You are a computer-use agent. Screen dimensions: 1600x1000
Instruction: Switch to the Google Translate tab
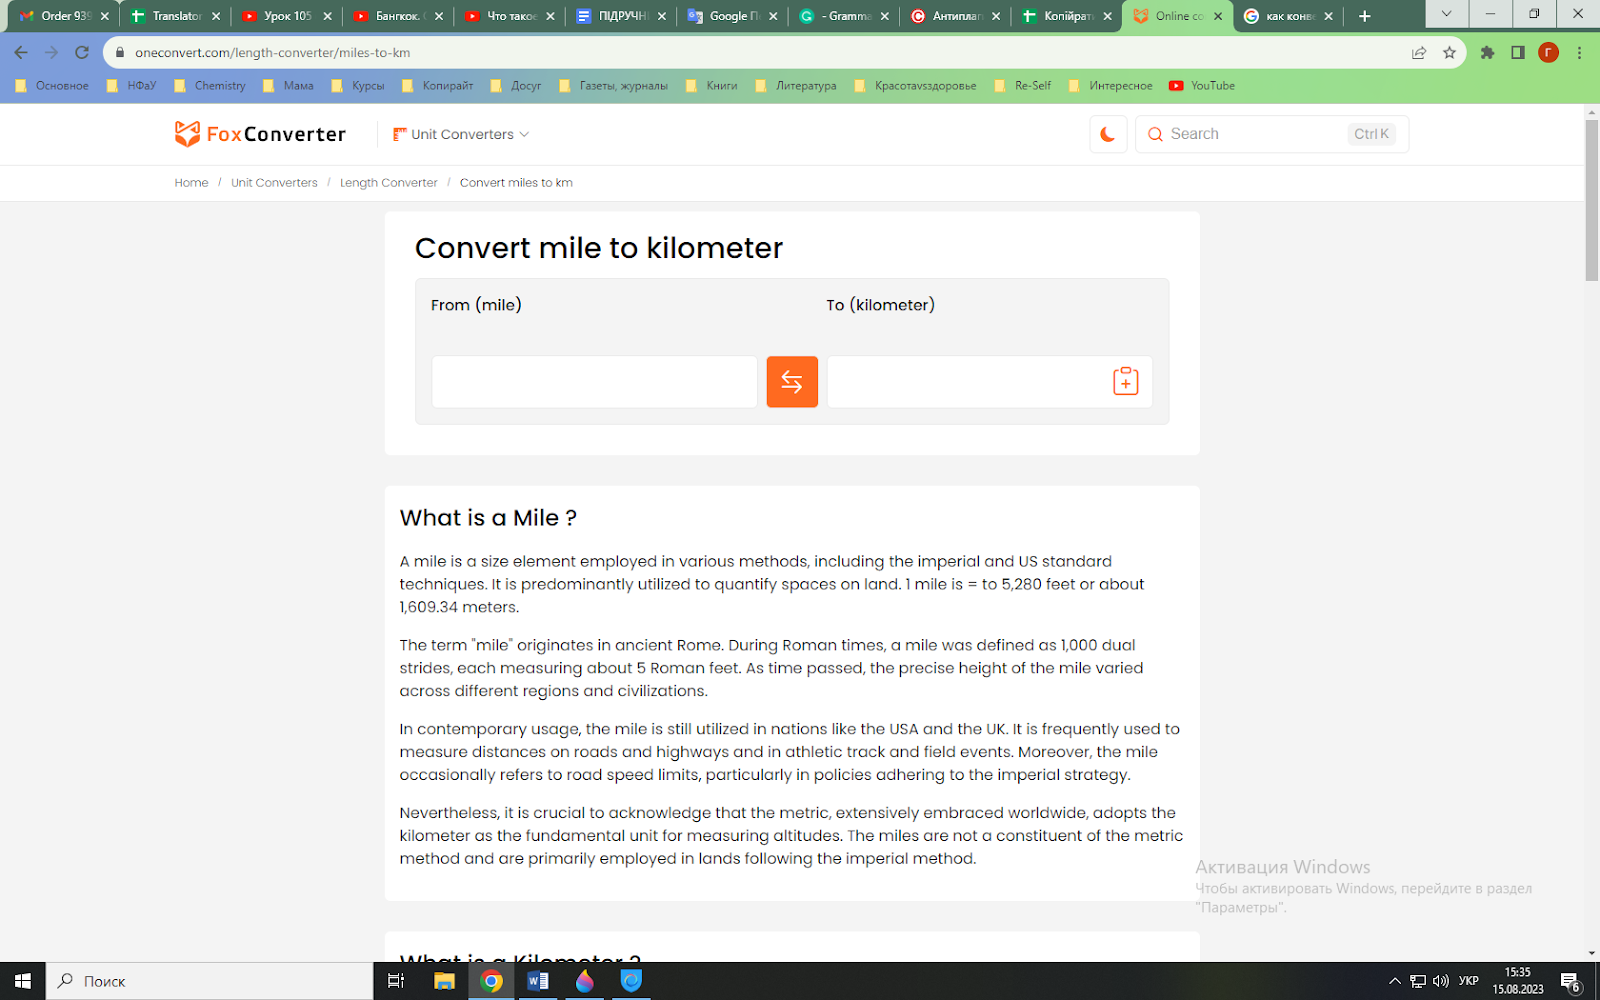coord(732,16)
